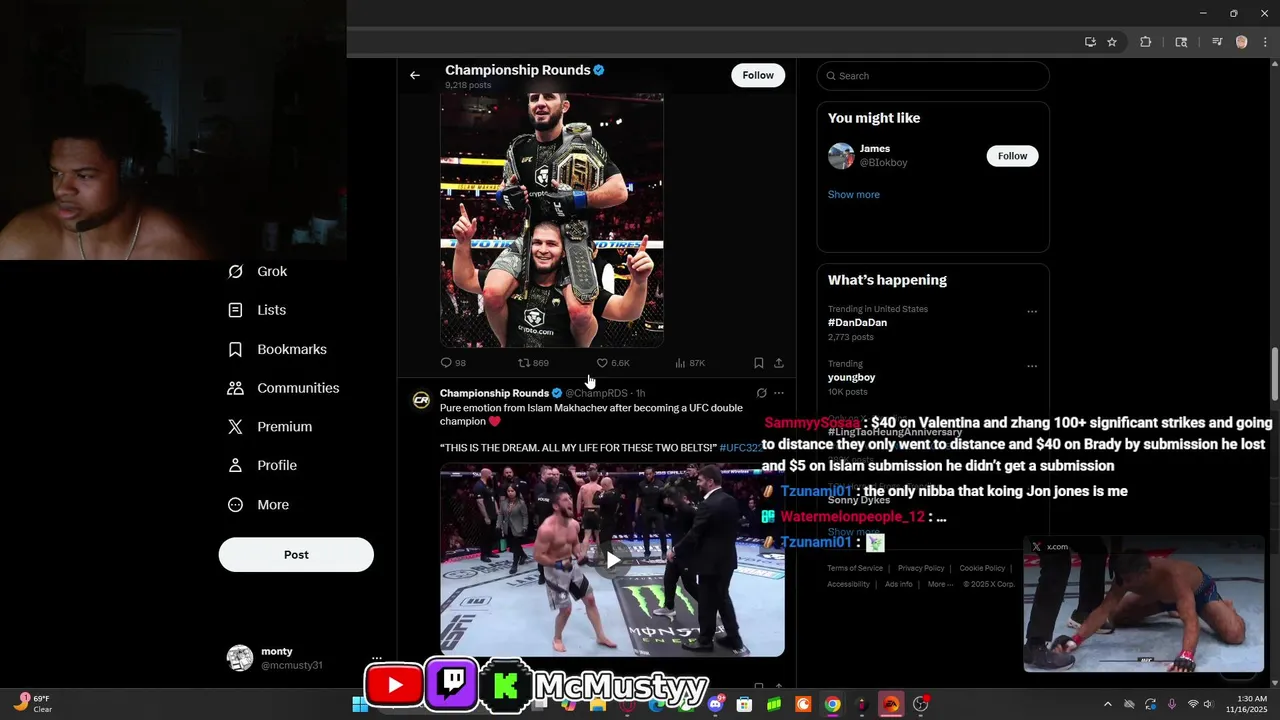Click the reply icon showing 98

(x=453, y=363)
